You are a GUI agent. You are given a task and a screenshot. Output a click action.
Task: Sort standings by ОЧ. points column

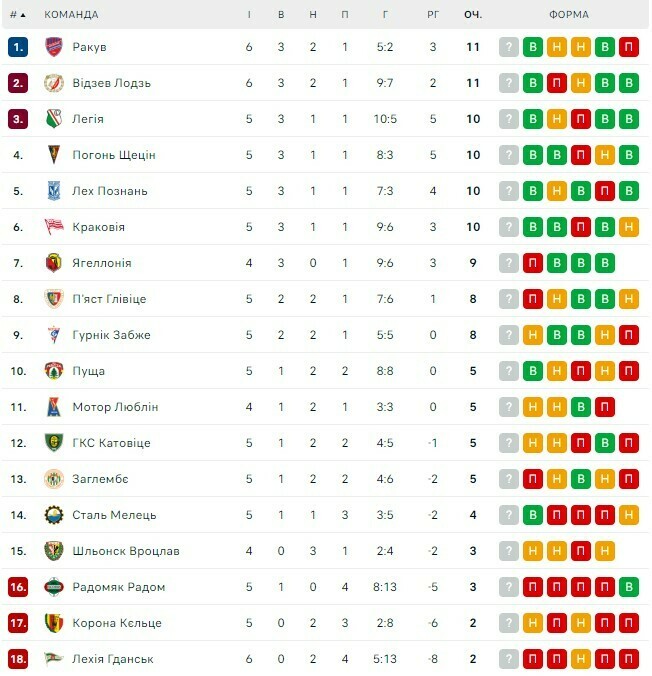[x=473, y=15]
